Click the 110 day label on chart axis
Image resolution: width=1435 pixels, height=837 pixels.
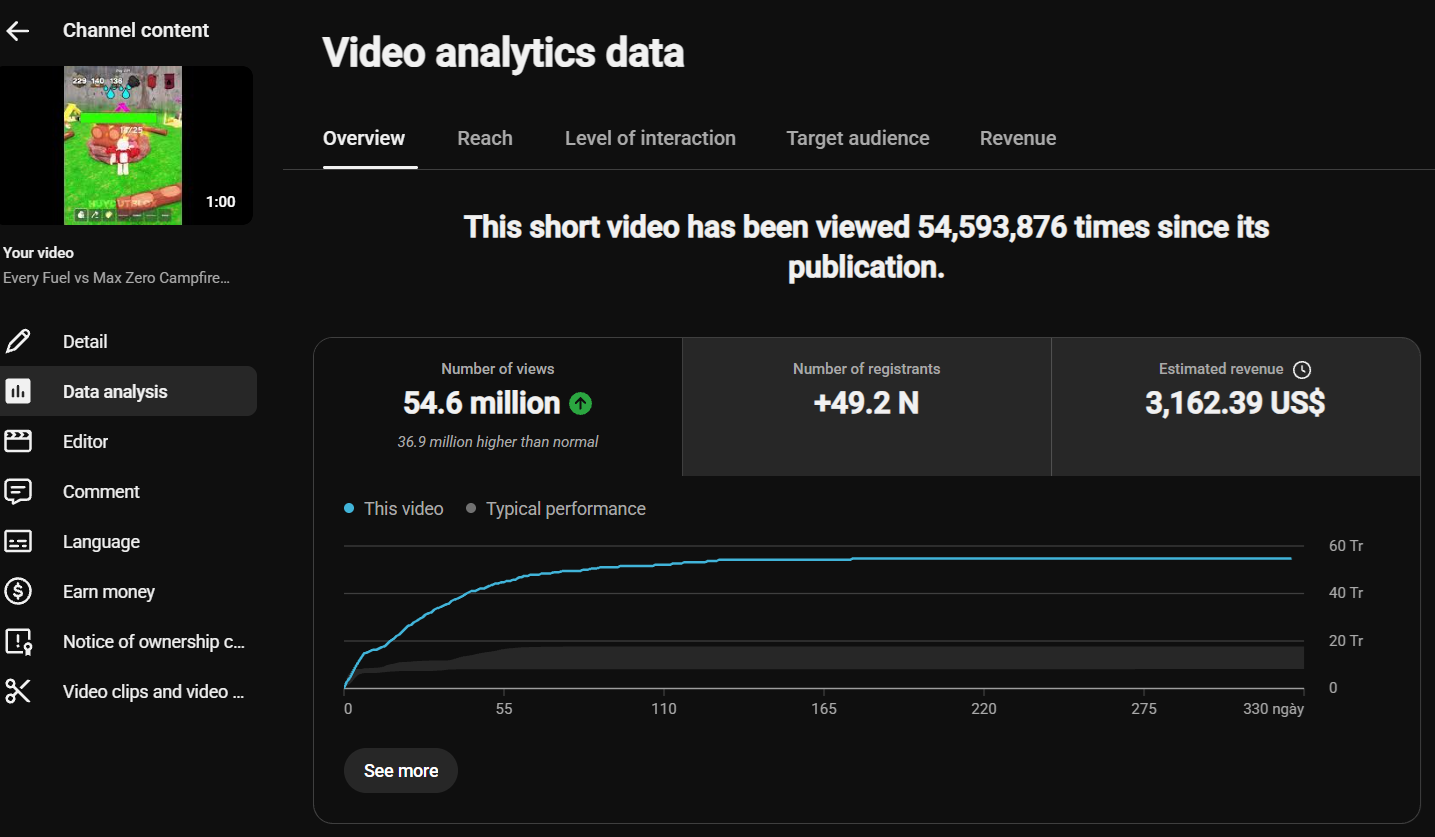(664, 709)
